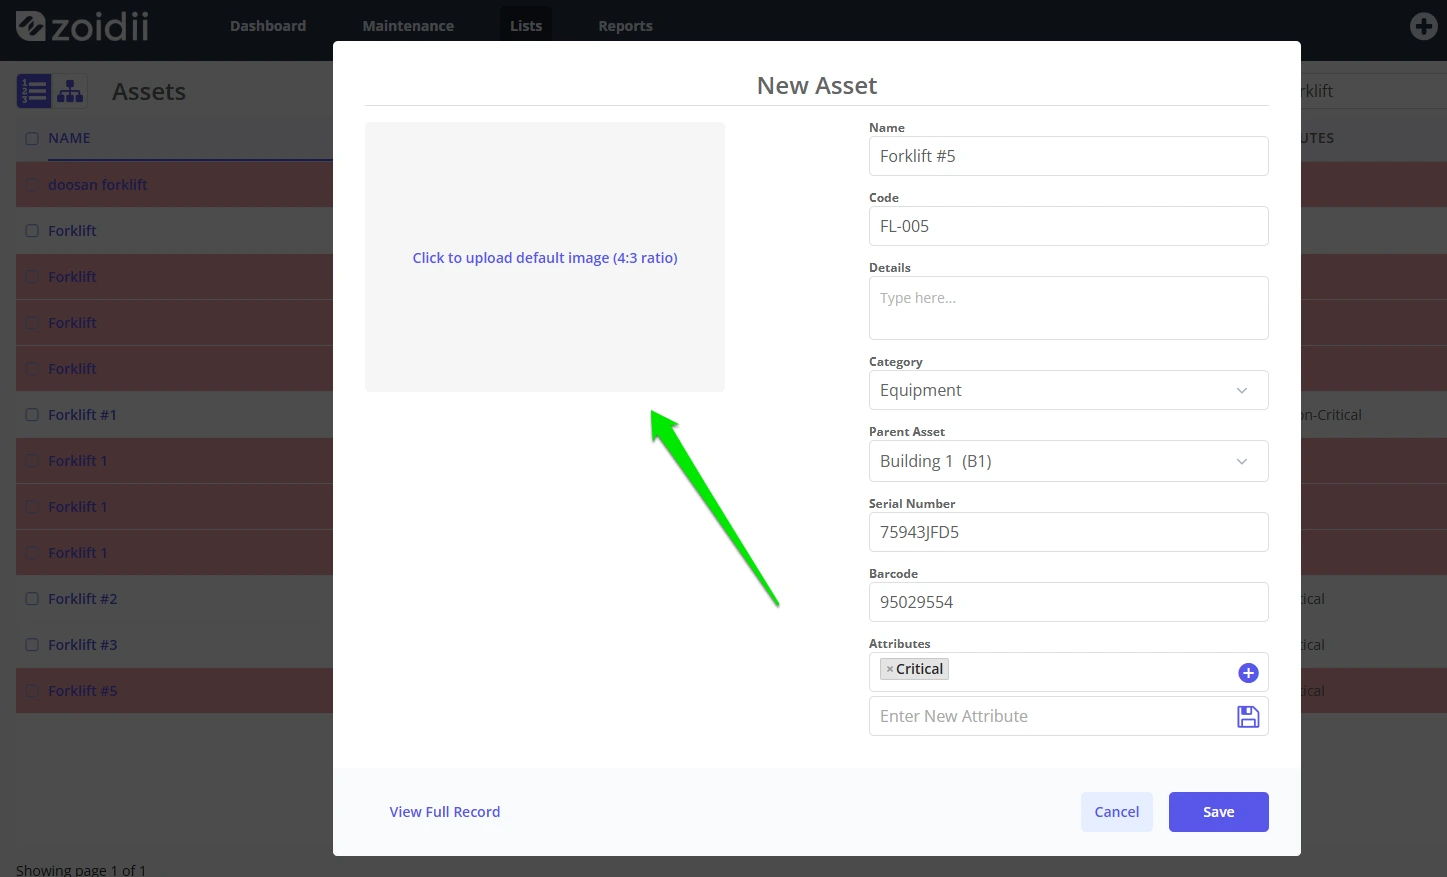
Task: Click the default image upload area
Action: pos(545,257)
